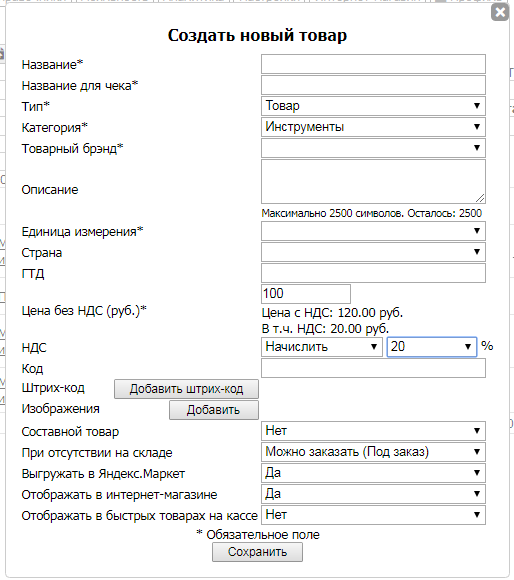Click the ГТД input field
This screenshot has height=580, width=514.
click(373, 273)
